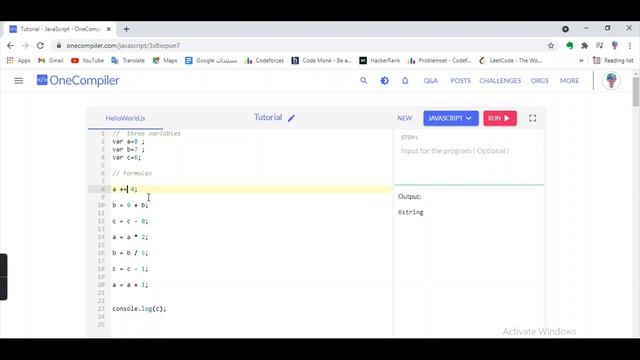
Task: Open the JAVASCRIPT language dropdown
Action: coord(451,118)
